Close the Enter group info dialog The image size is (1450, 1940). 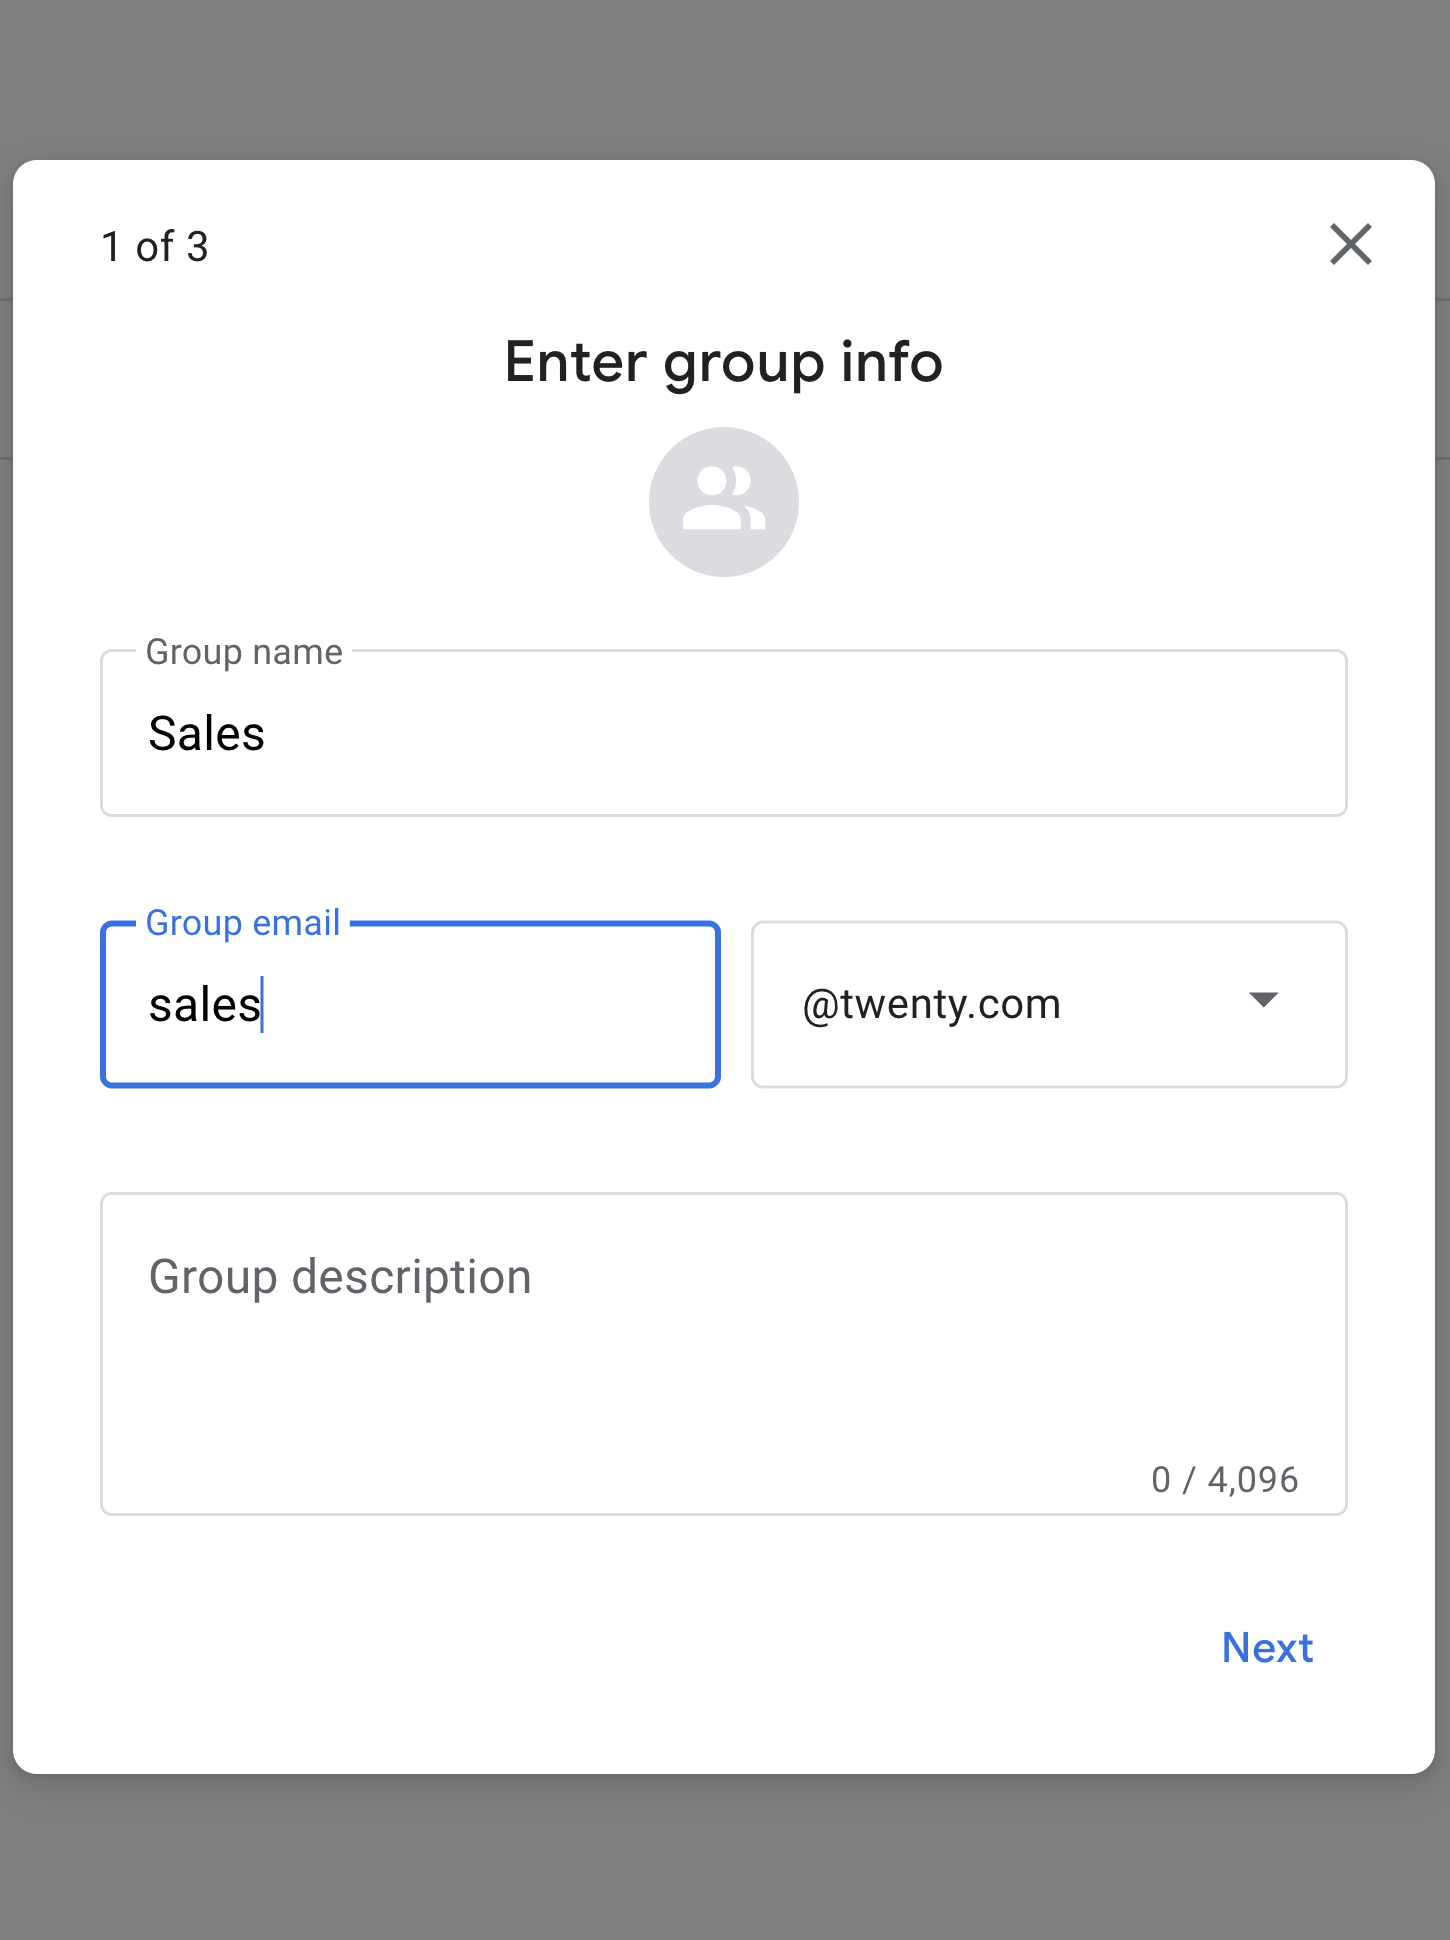tap(1350, 244)
